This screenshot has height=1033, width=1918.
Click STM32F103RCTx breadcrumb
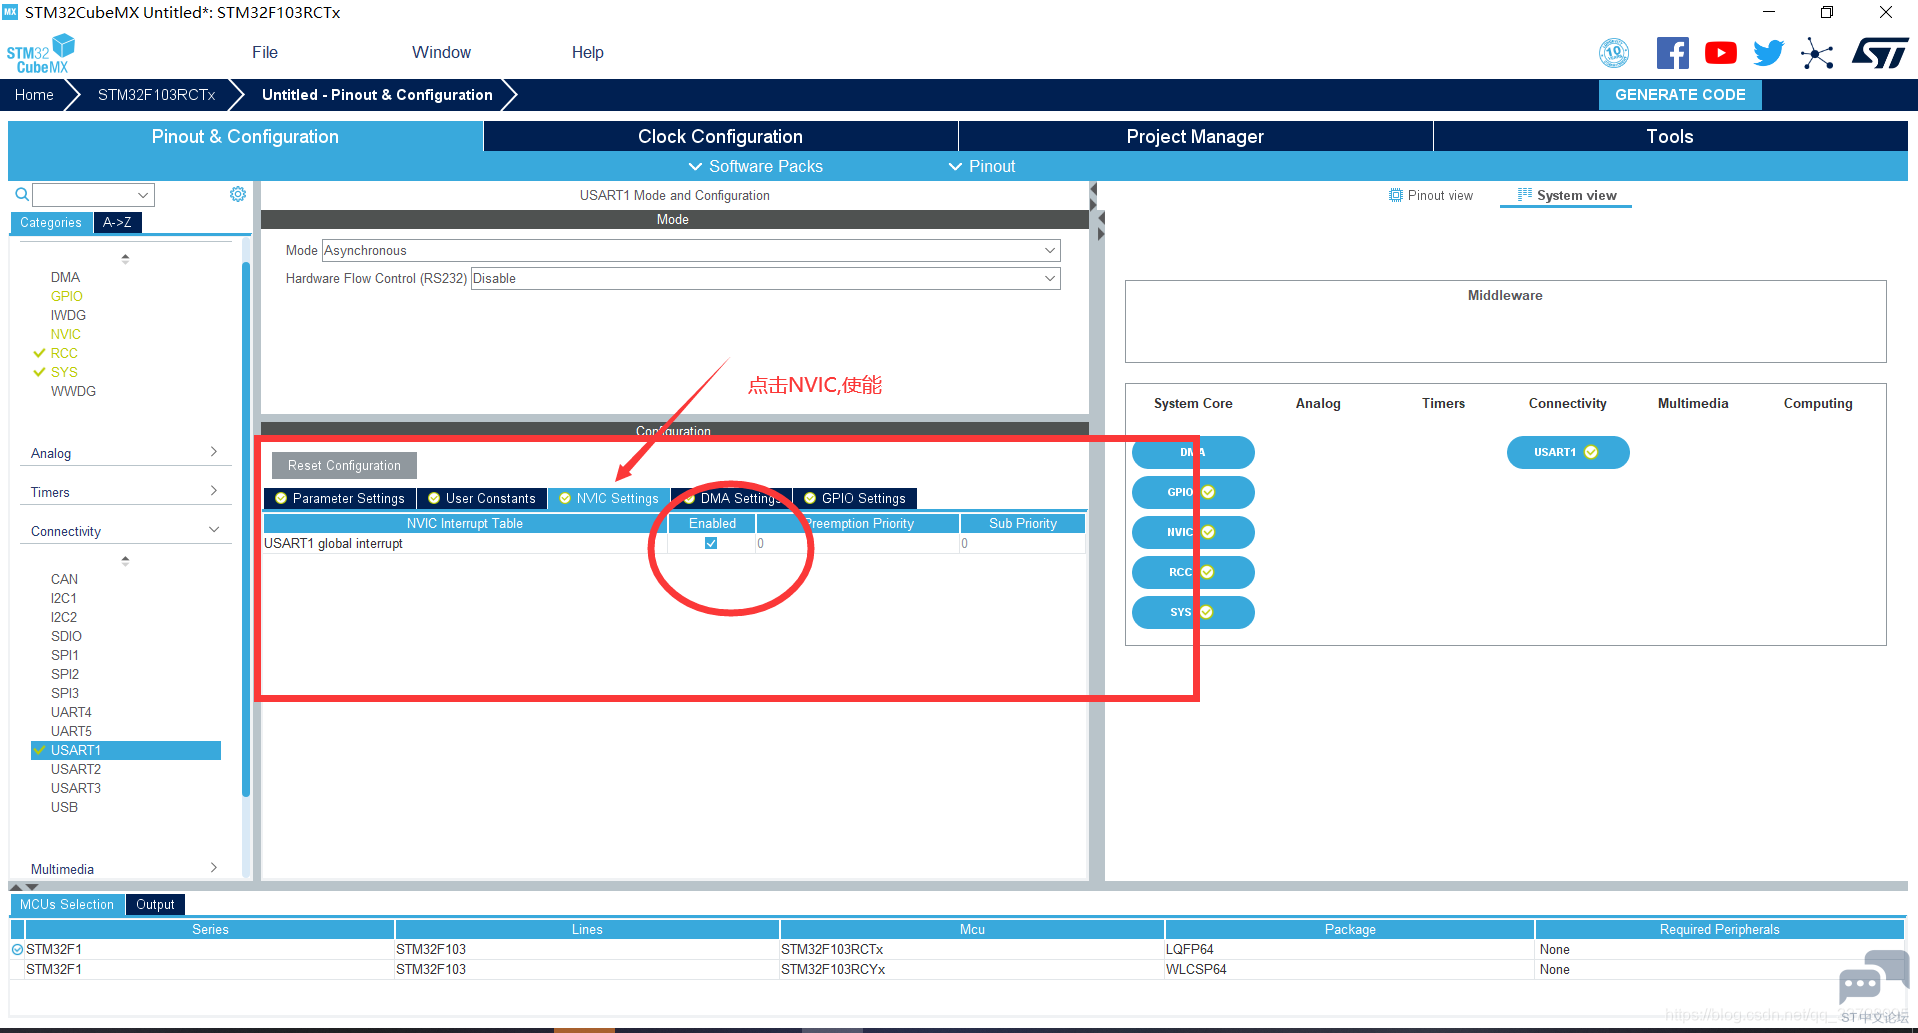156,95
